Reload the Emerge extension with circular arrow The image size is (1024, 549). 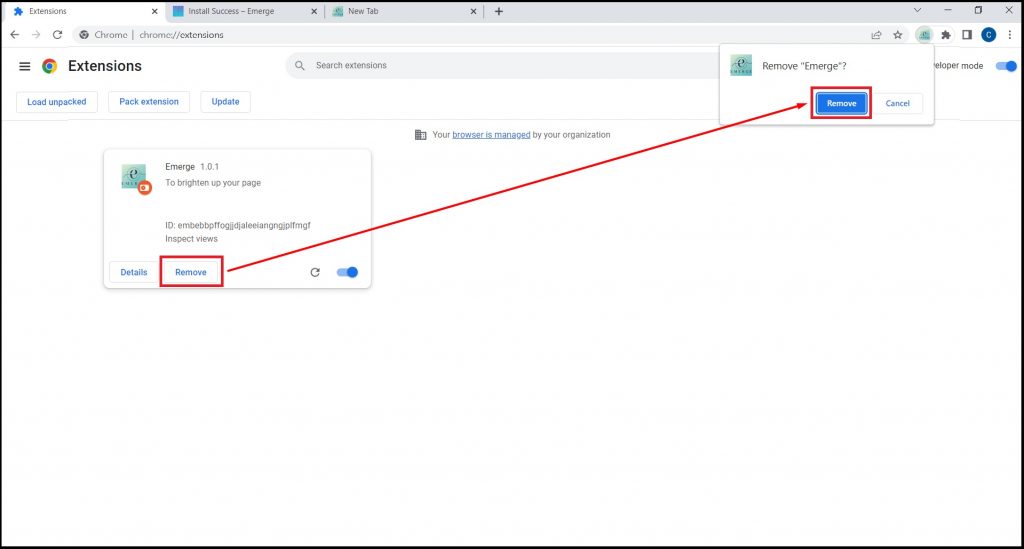[315, 272]
